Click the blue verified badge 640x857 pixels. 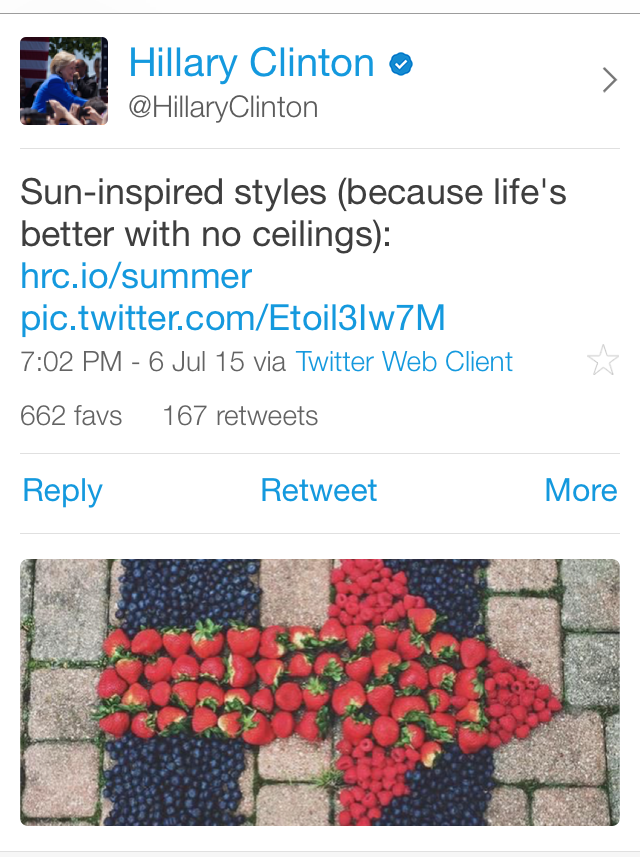[402, 65]
